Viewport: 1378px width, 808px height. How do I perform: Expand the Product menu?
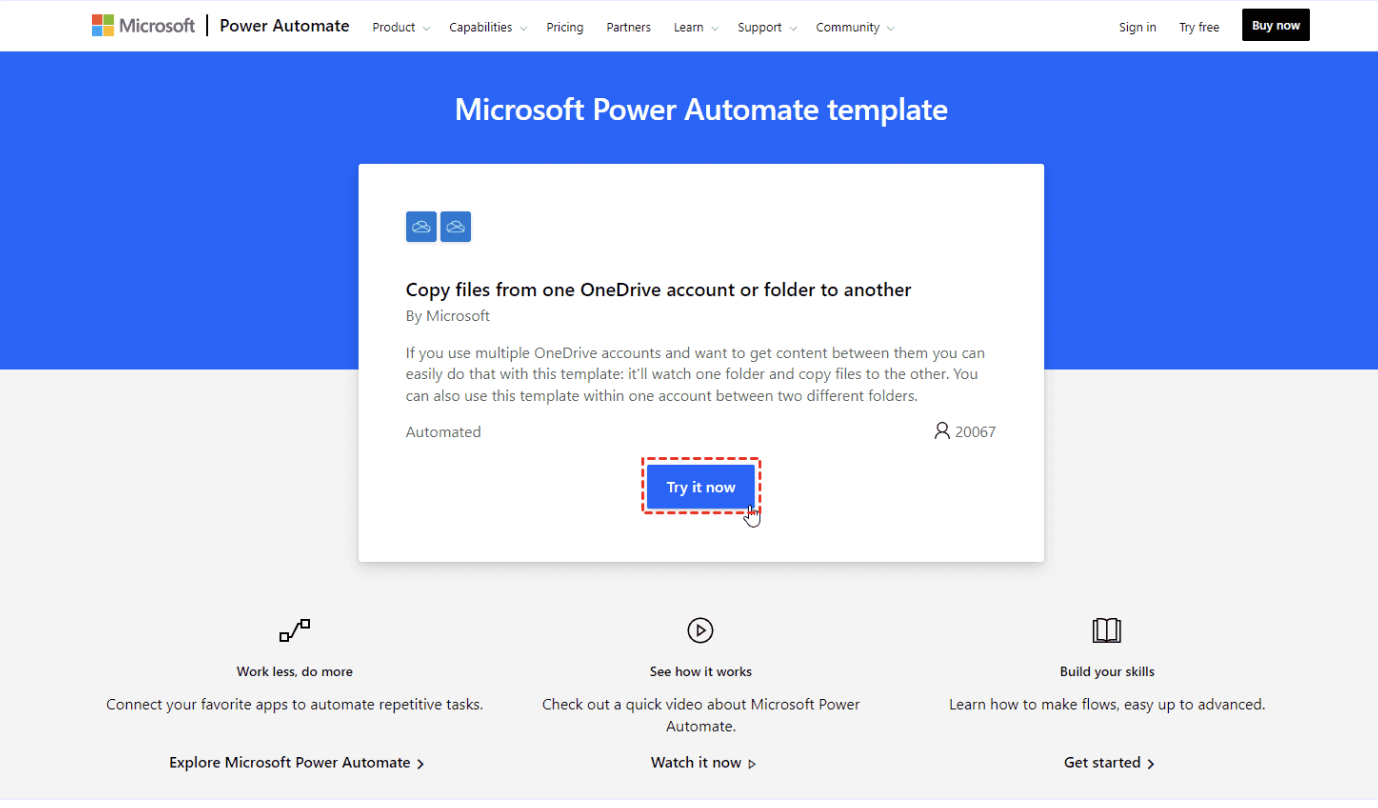click(x=401, y=27)
